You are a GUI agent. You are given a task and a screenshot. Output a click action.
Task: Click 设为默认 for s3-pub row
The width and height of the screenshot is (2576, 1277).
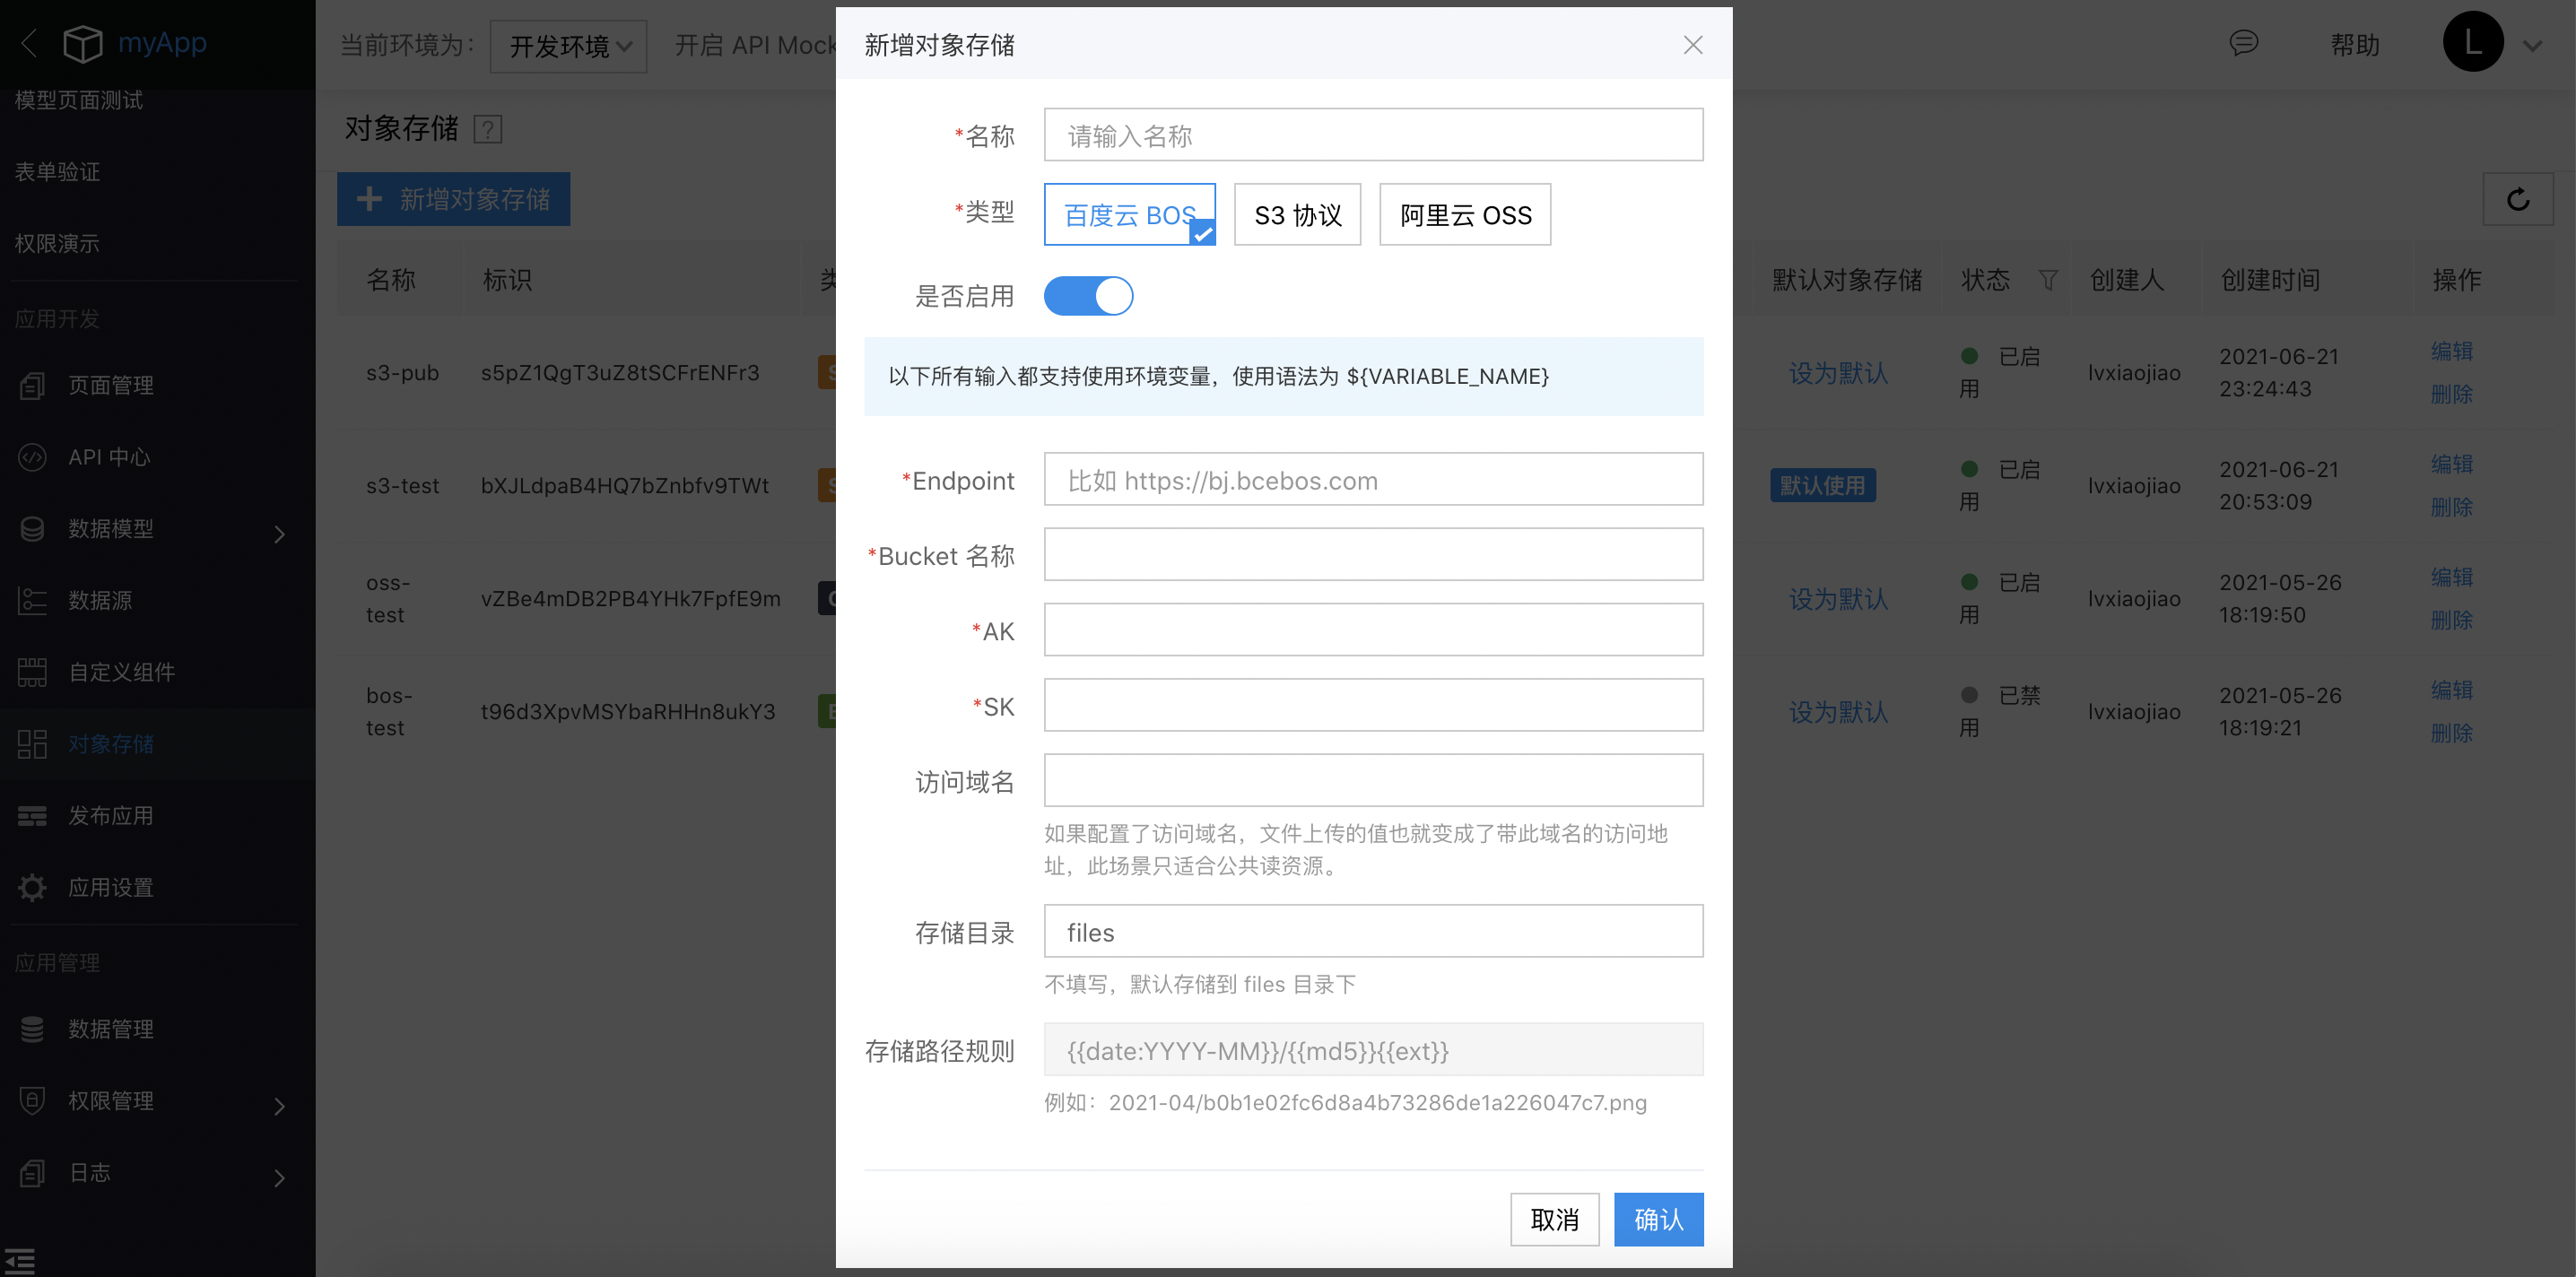coord(1838,373)
